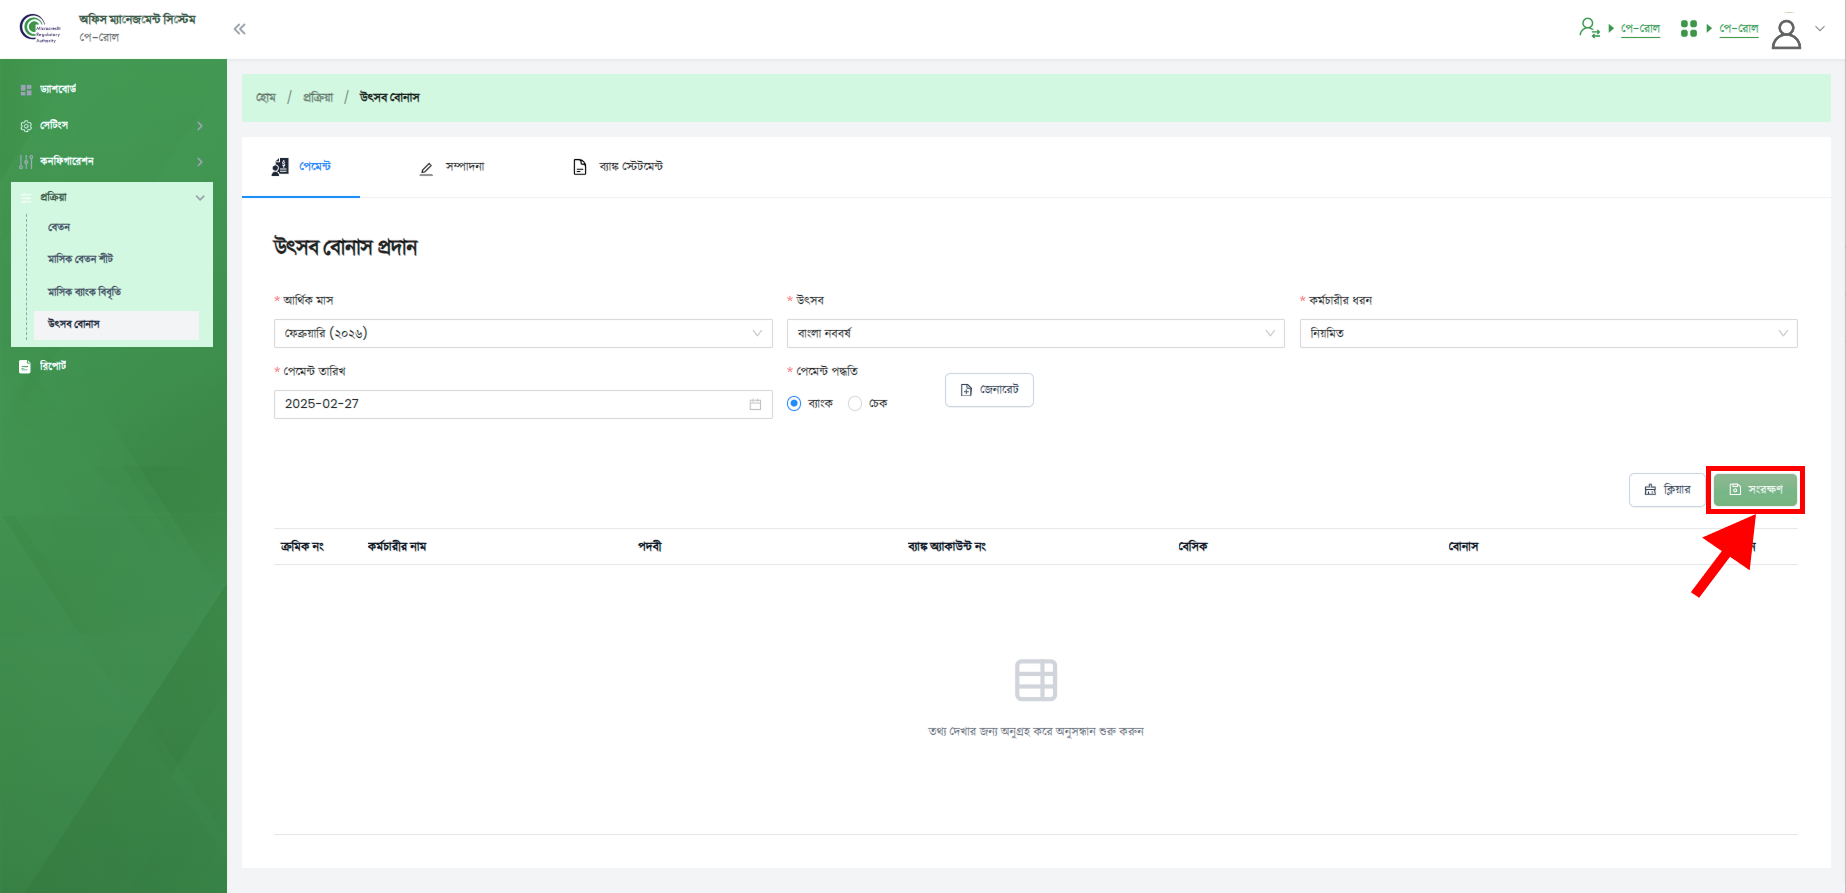Click the user-switch icon in header
The width and height of the screenshot is (1846, 893).
(1589, 28)
